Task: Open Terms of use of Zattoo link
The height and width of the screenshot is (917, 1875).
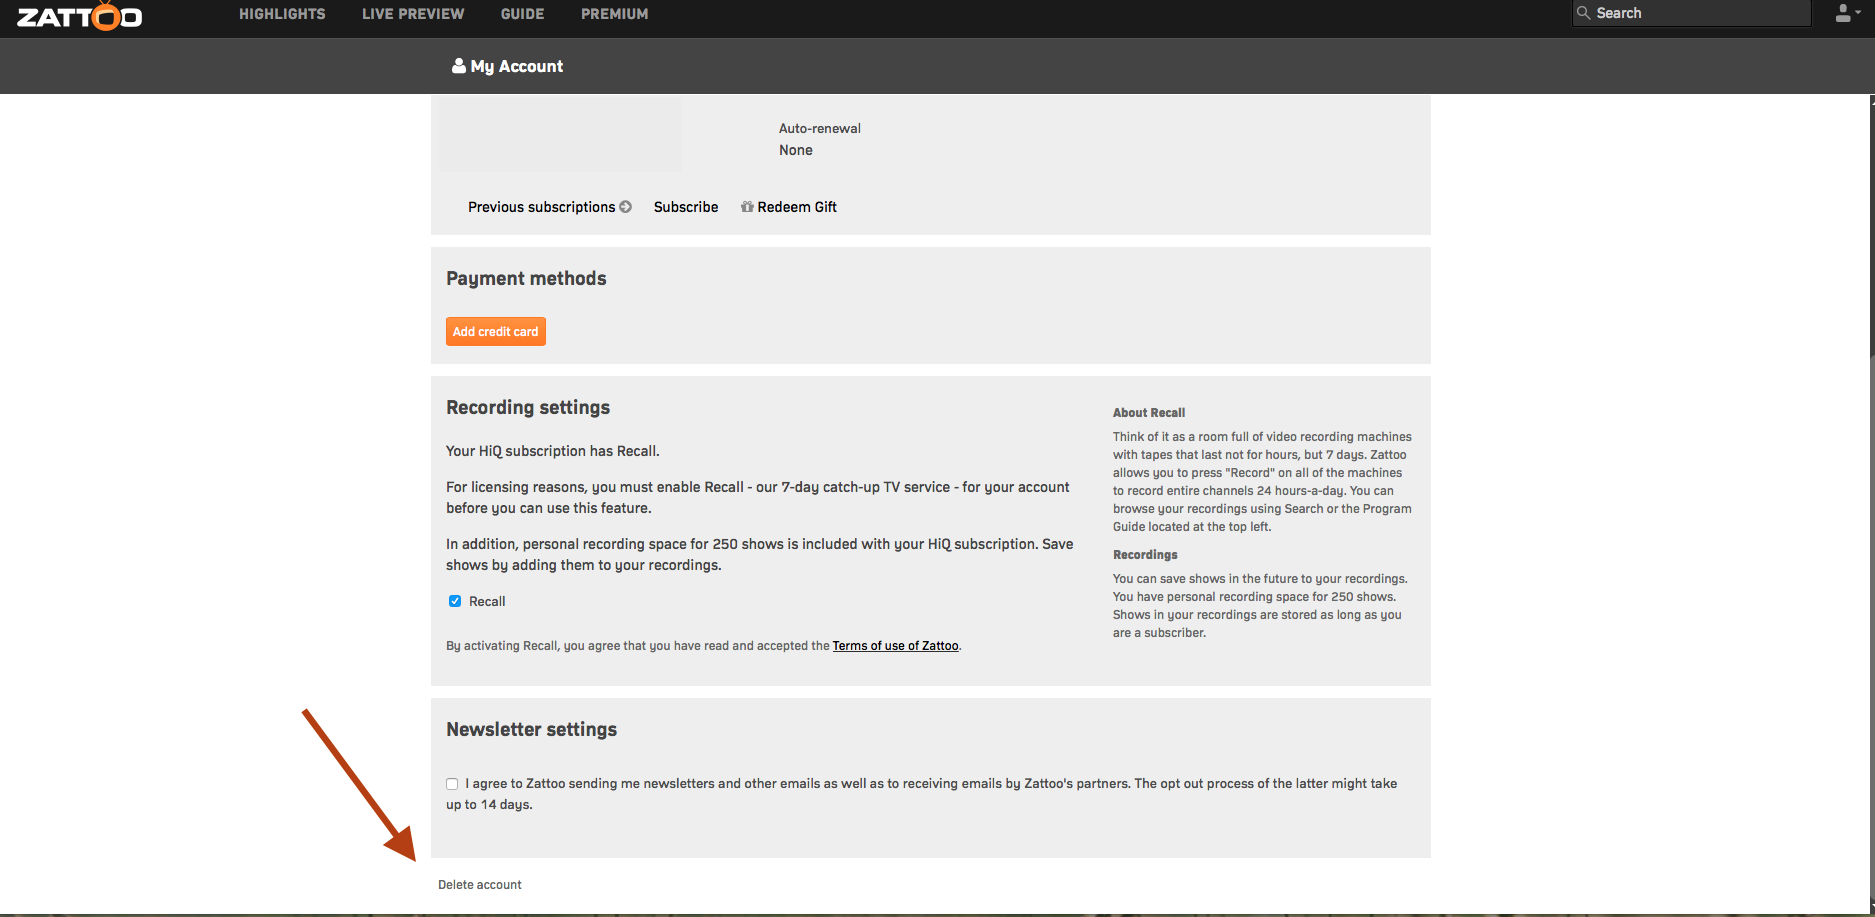Action: tap(895, 646)
